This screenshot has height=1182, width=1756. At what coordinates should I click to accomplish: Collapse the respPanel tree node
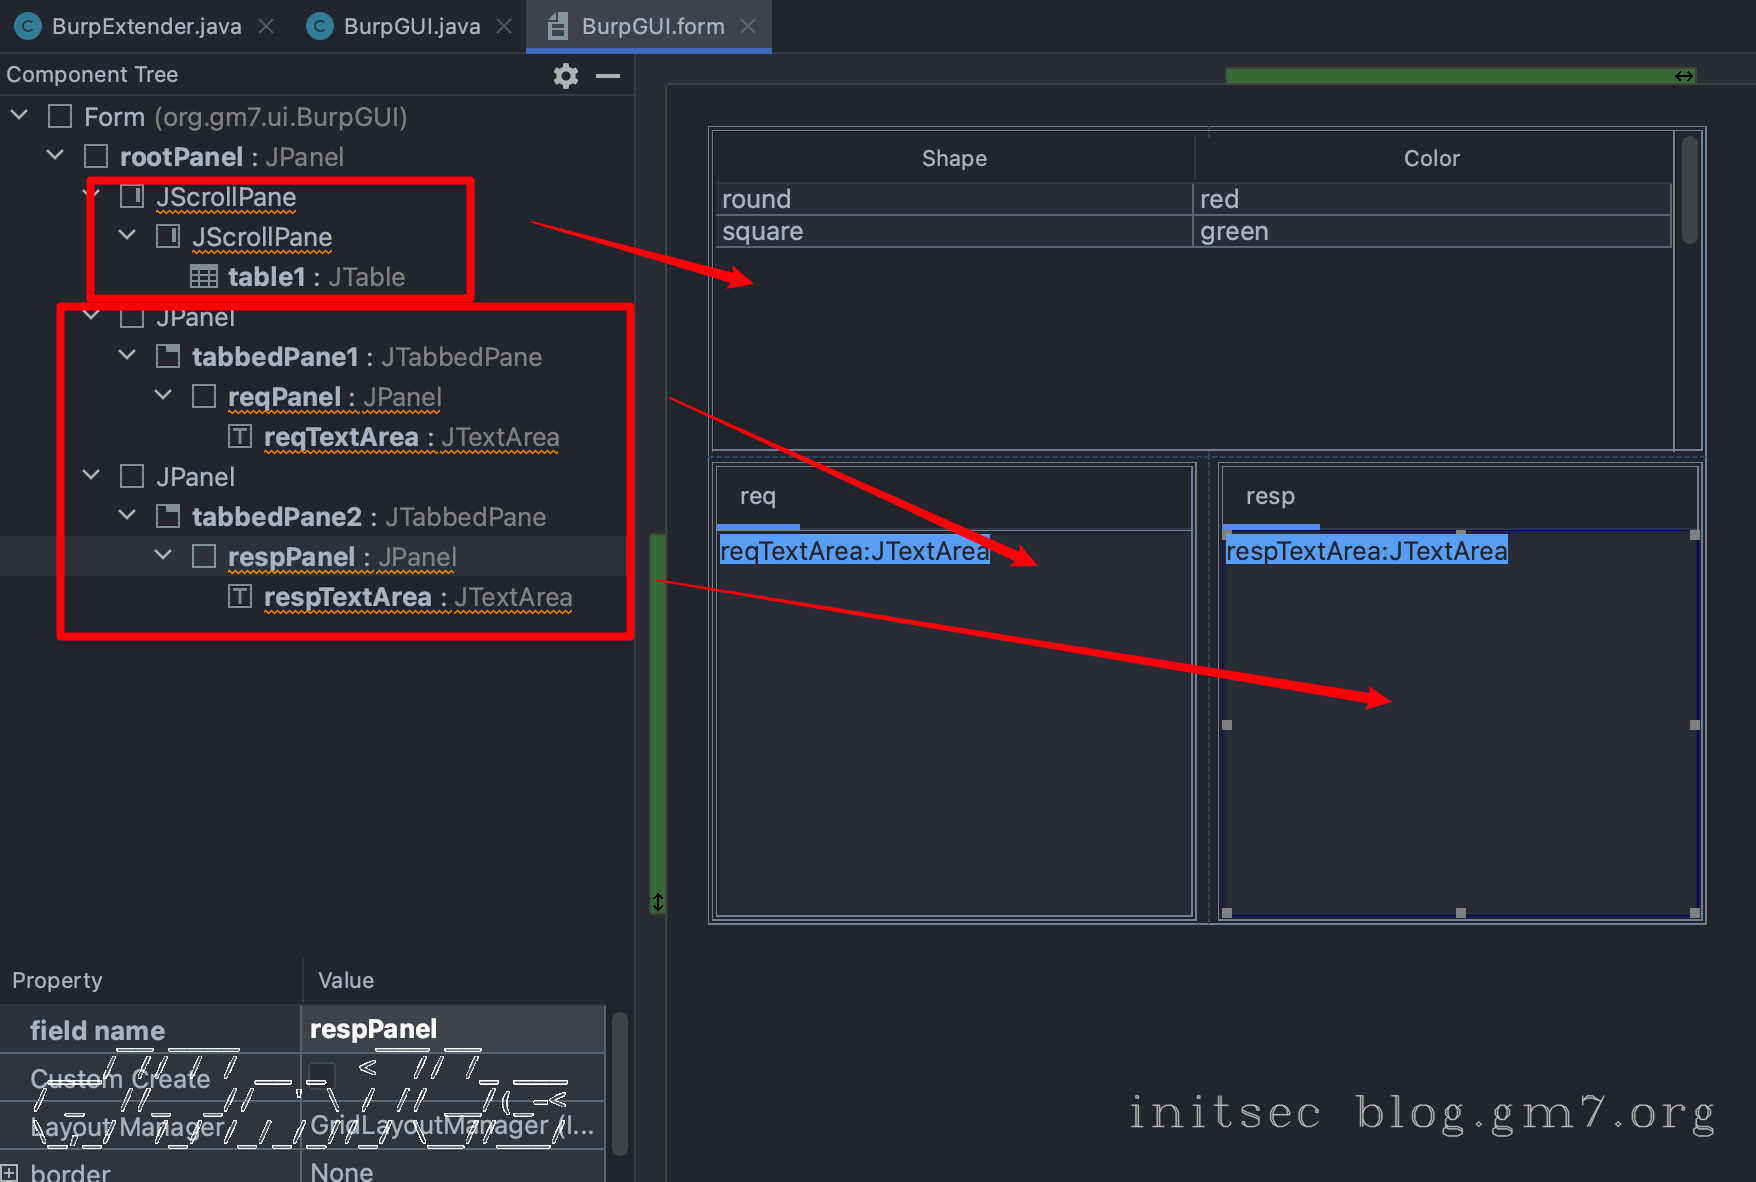[x=163, y=555]
